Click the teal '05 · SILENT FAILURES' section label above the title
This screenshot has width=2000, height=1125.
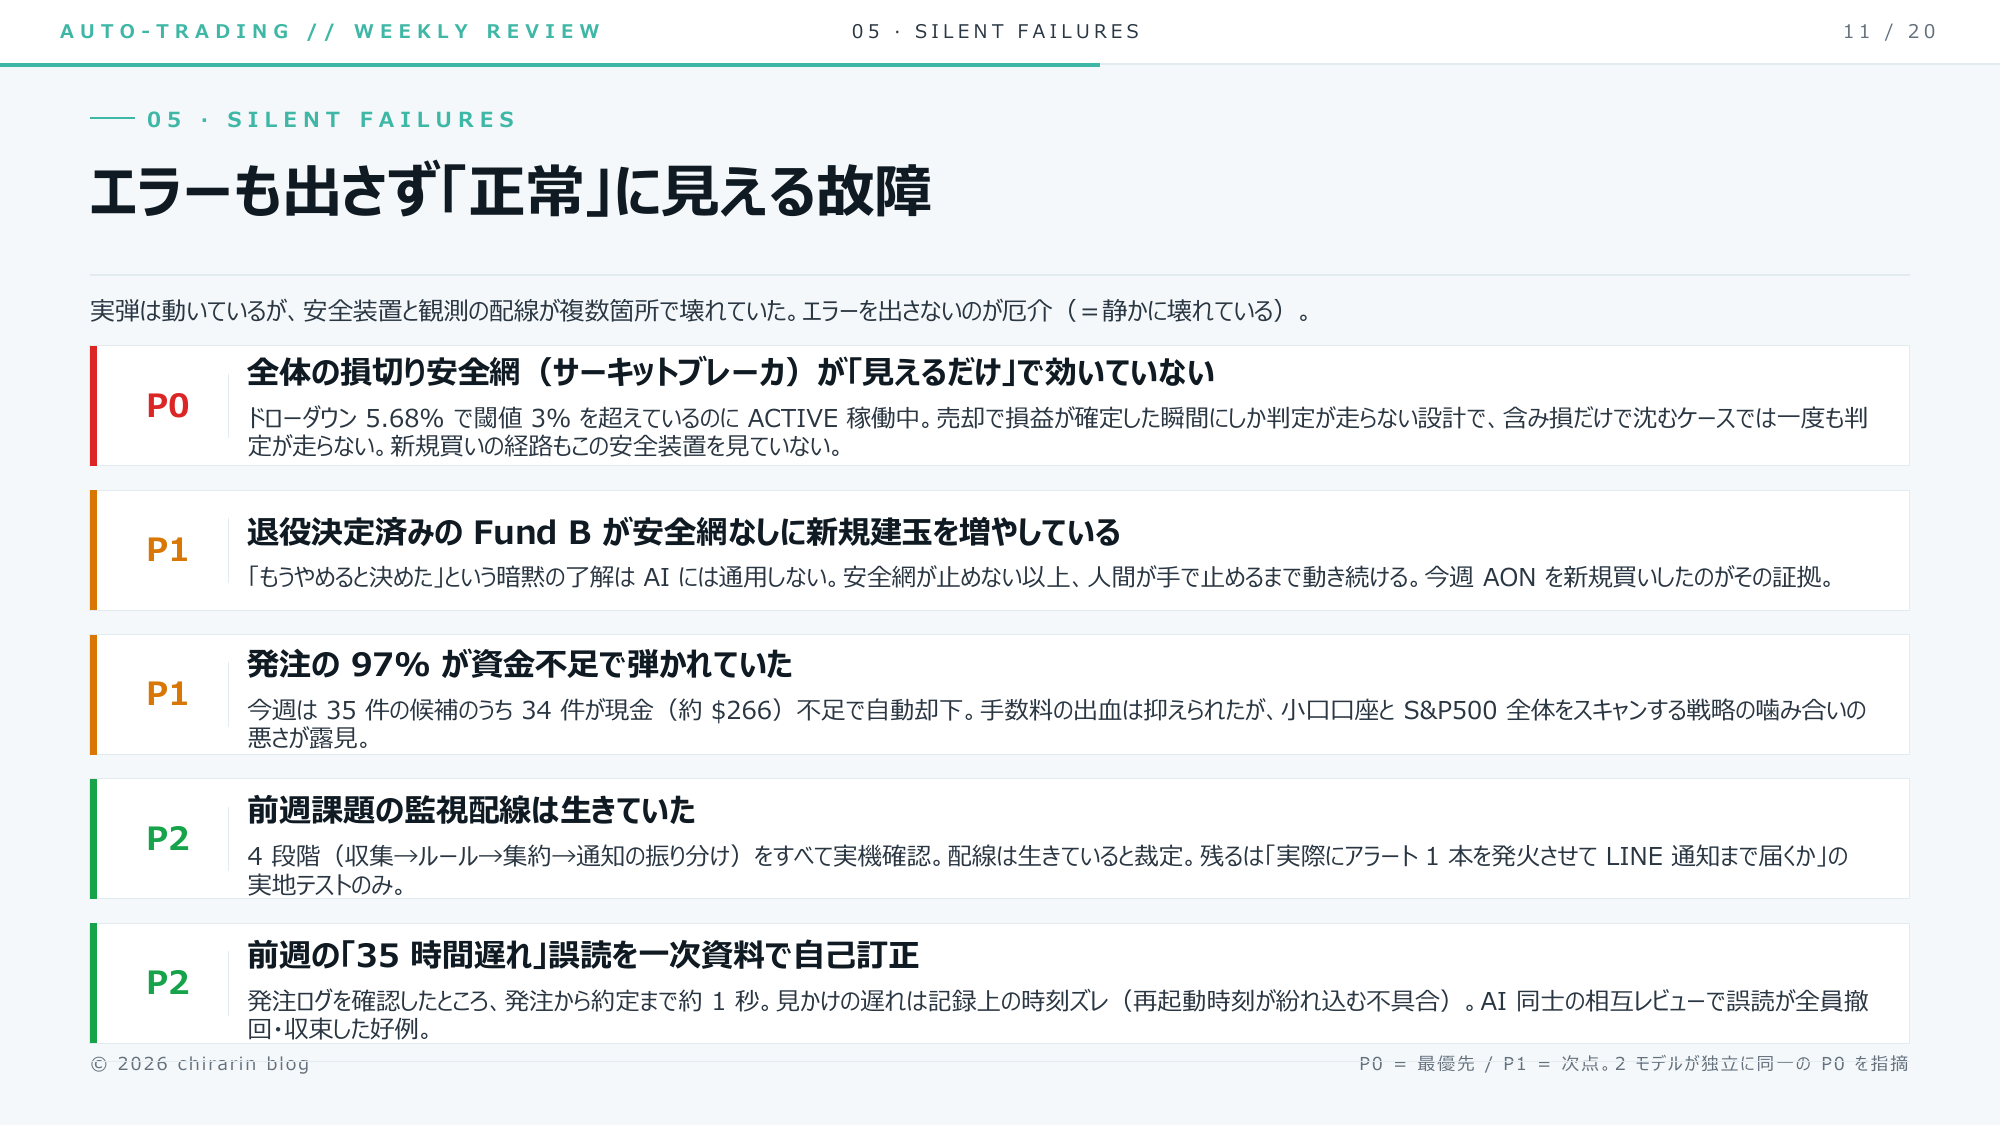[x=331, y=120]
